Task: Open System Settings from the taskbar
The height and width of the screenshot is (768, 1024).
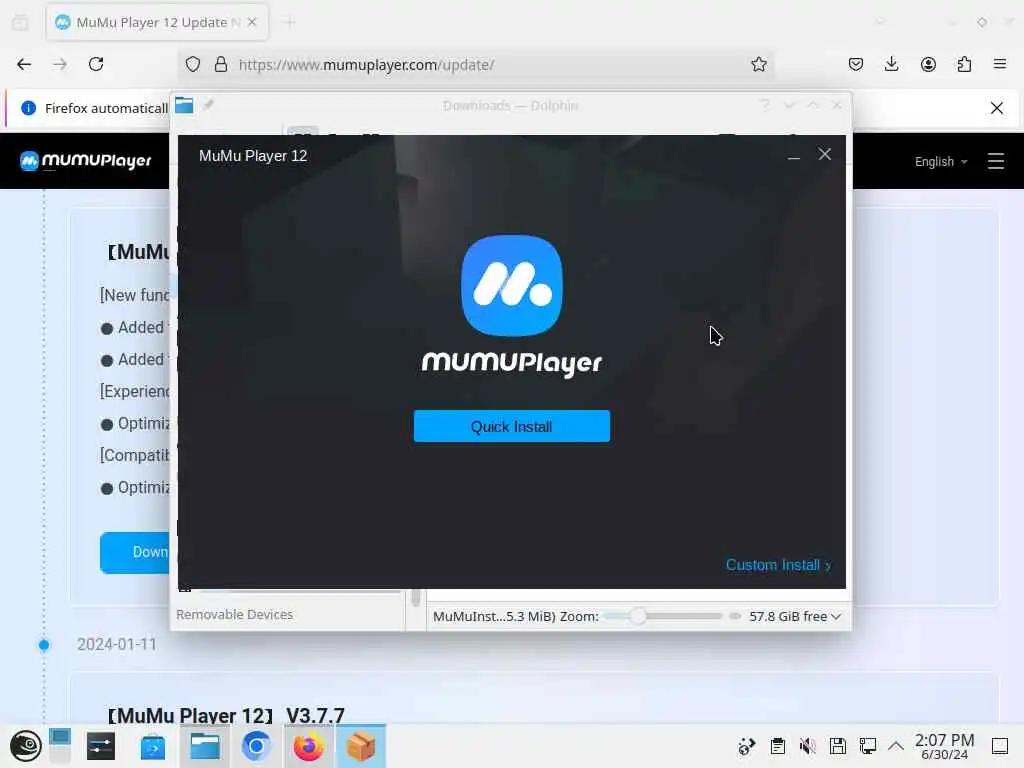Action: click(x=101, y=746)
